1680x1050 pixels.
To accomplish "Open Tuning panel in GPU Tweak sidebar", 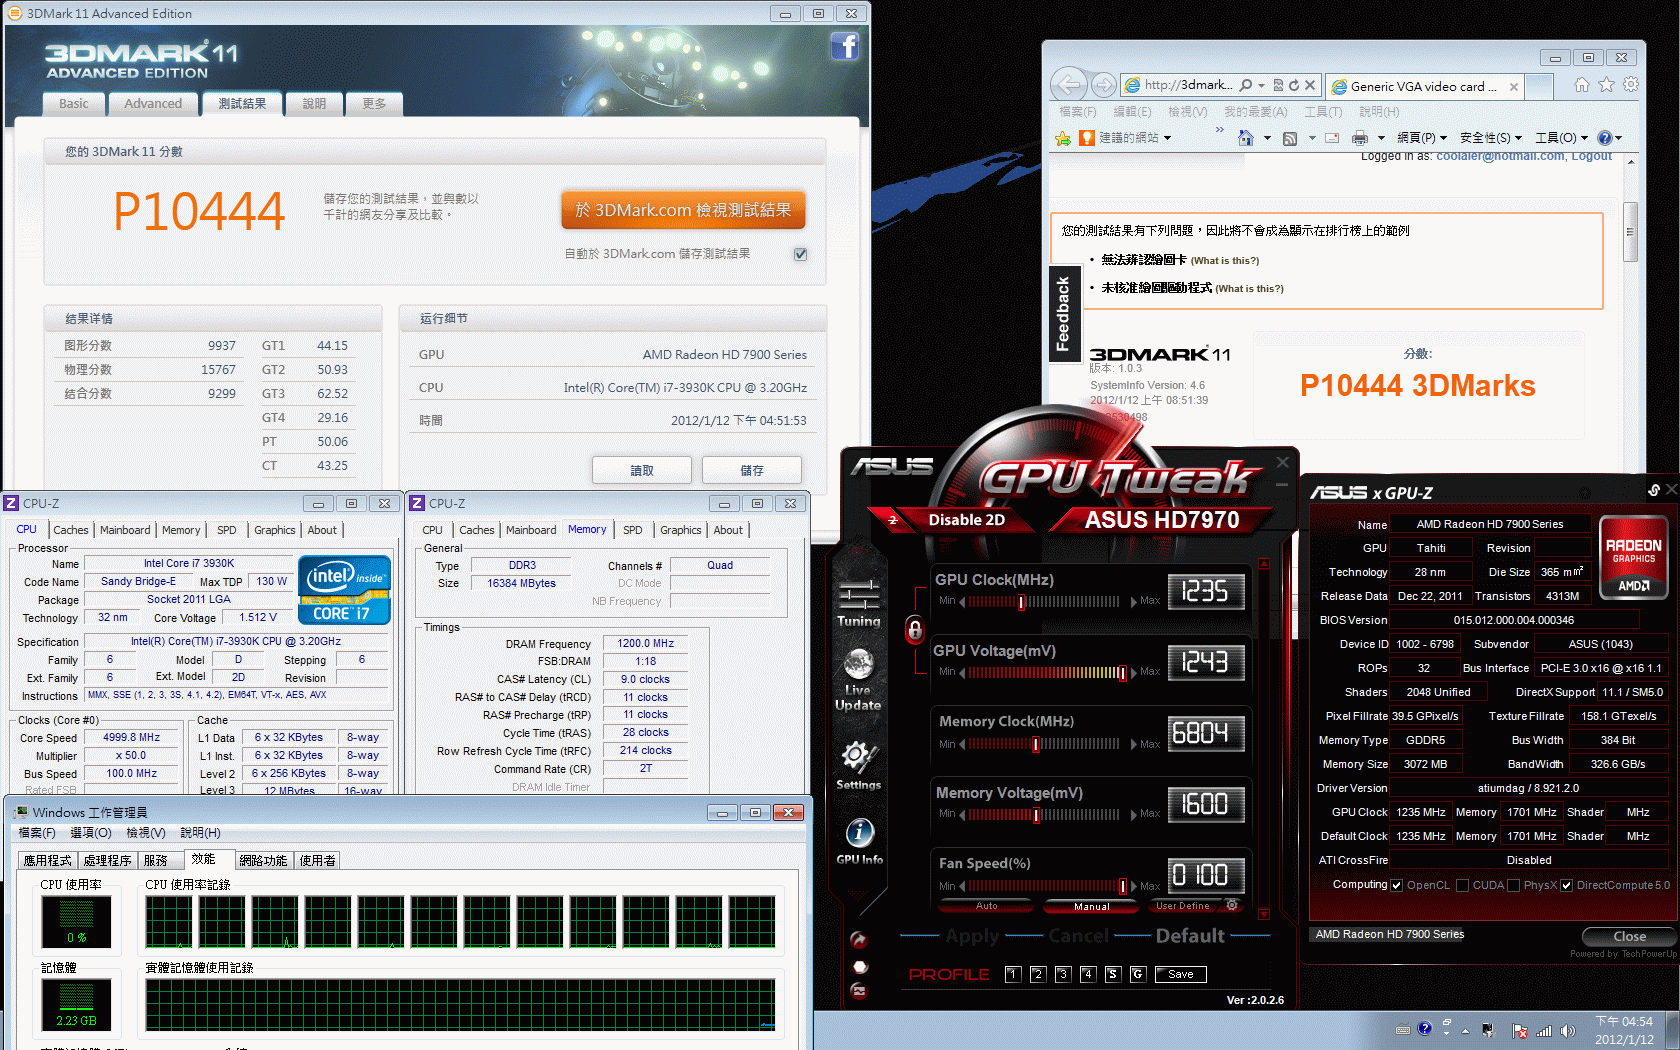I will click(859, 603).
